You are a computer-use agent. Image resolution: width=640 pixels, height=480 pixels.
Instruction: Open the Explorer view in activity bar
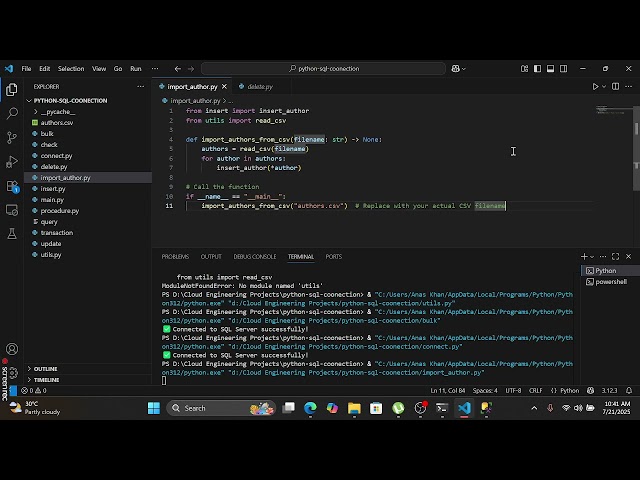(x=12, y=90)
